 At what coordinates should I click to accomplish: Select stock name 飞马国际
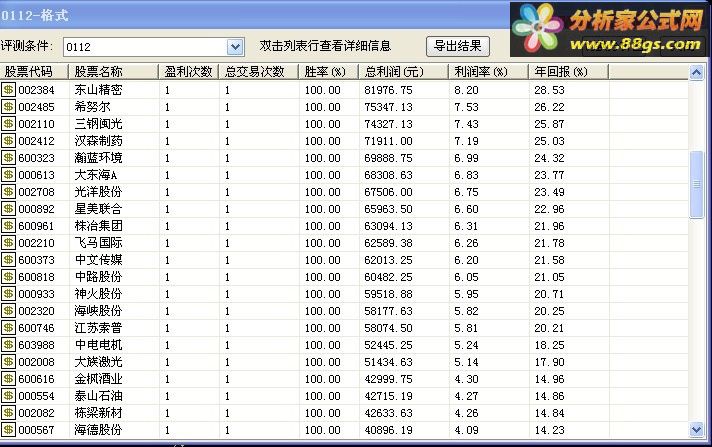pos(99,243)
